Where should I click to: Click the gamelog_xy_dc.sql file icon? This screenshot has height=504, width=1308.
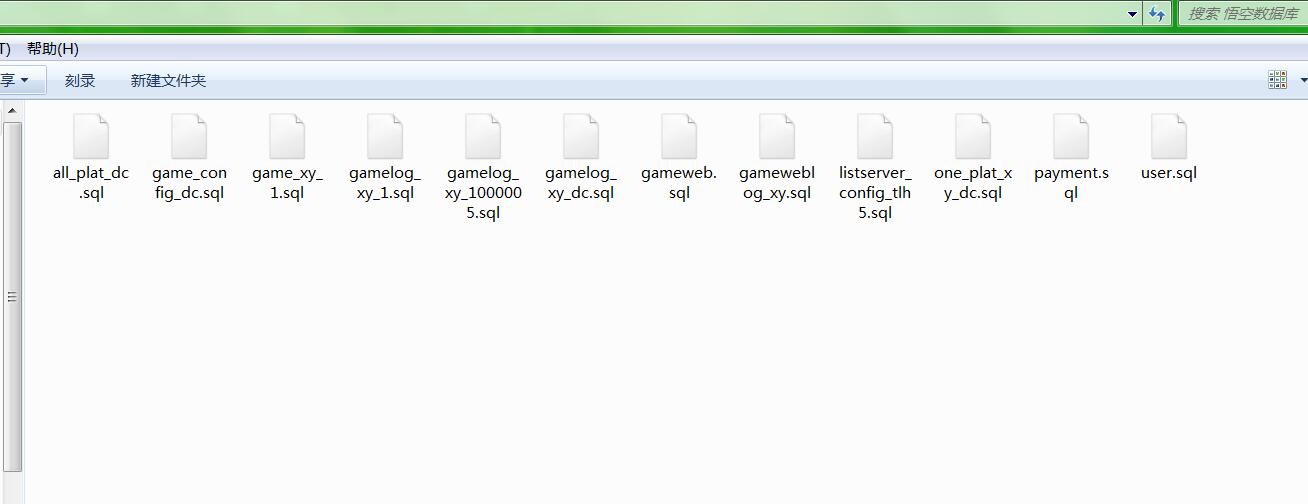581,137
